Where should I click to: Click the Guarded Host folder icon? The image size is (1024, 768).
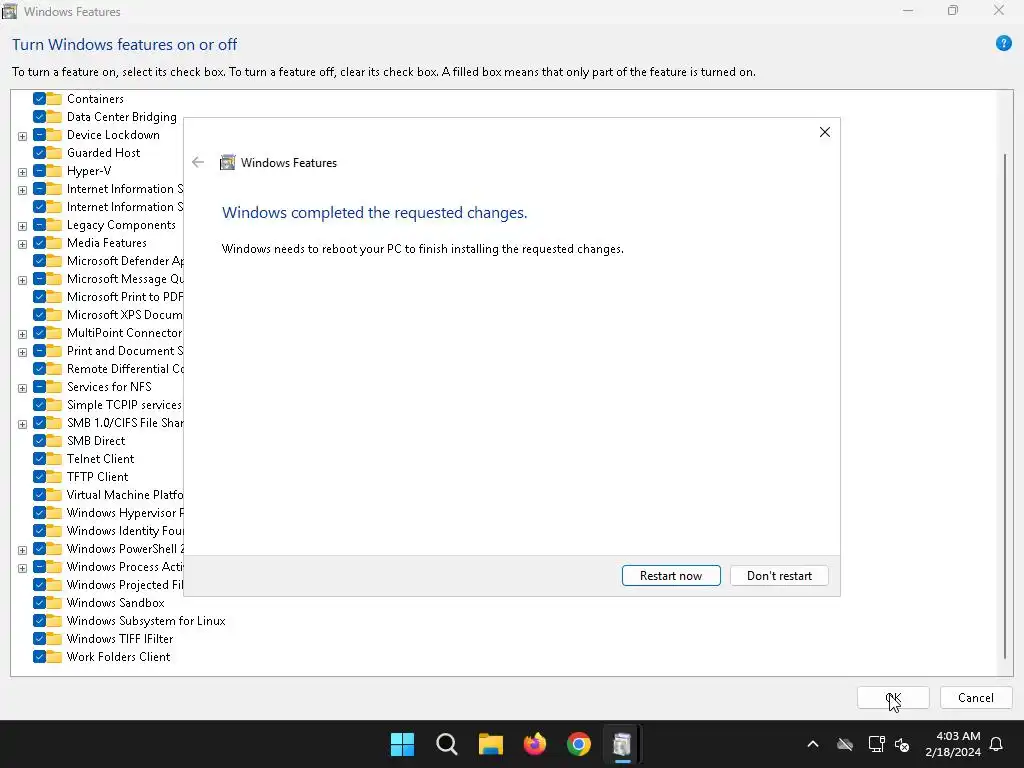[x=54, y=153]
